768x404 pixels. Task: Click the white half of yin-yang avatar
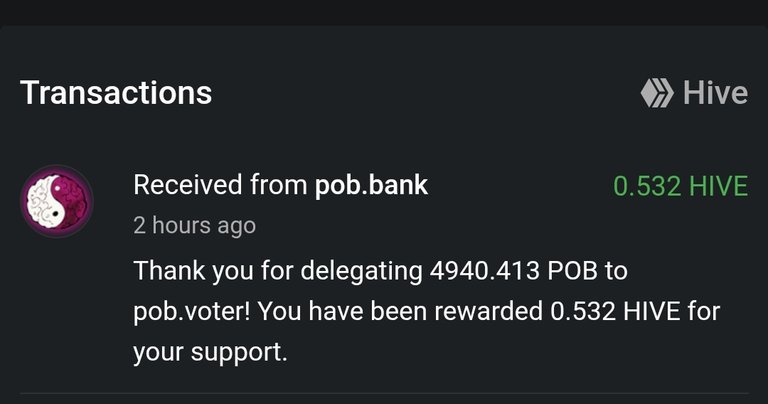tap(43, 202)
